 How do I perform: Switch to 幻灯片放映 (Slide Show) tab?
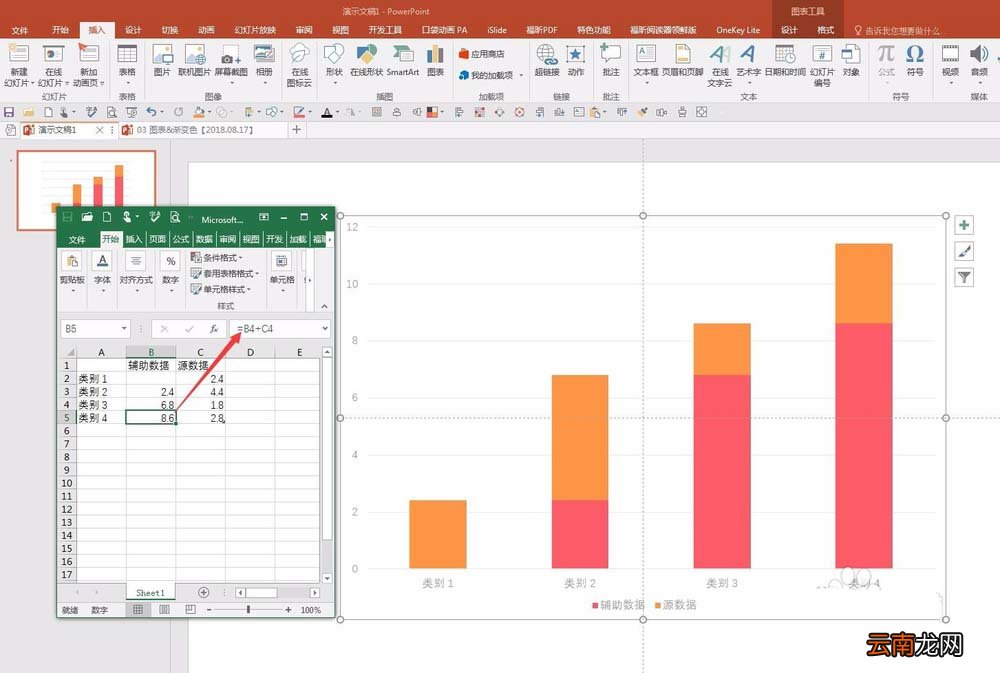click(255, 30)
